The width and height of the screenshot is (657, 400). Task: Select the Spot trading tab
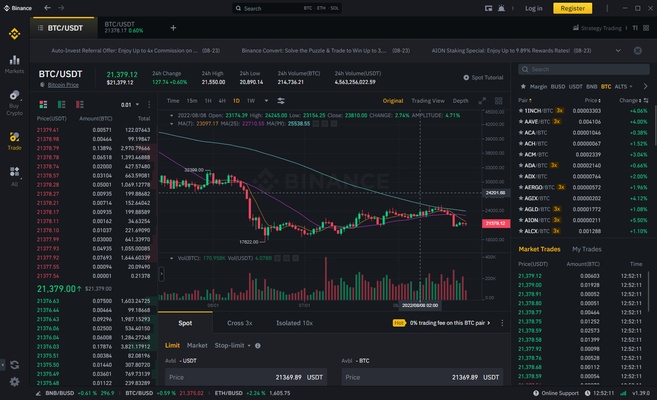point(185,323)
